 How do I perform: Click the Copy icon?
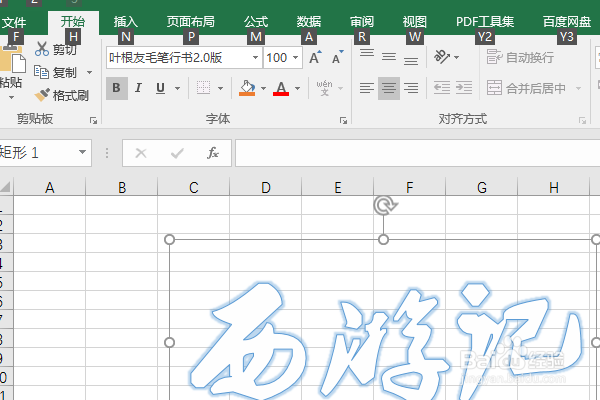(41, 72)
